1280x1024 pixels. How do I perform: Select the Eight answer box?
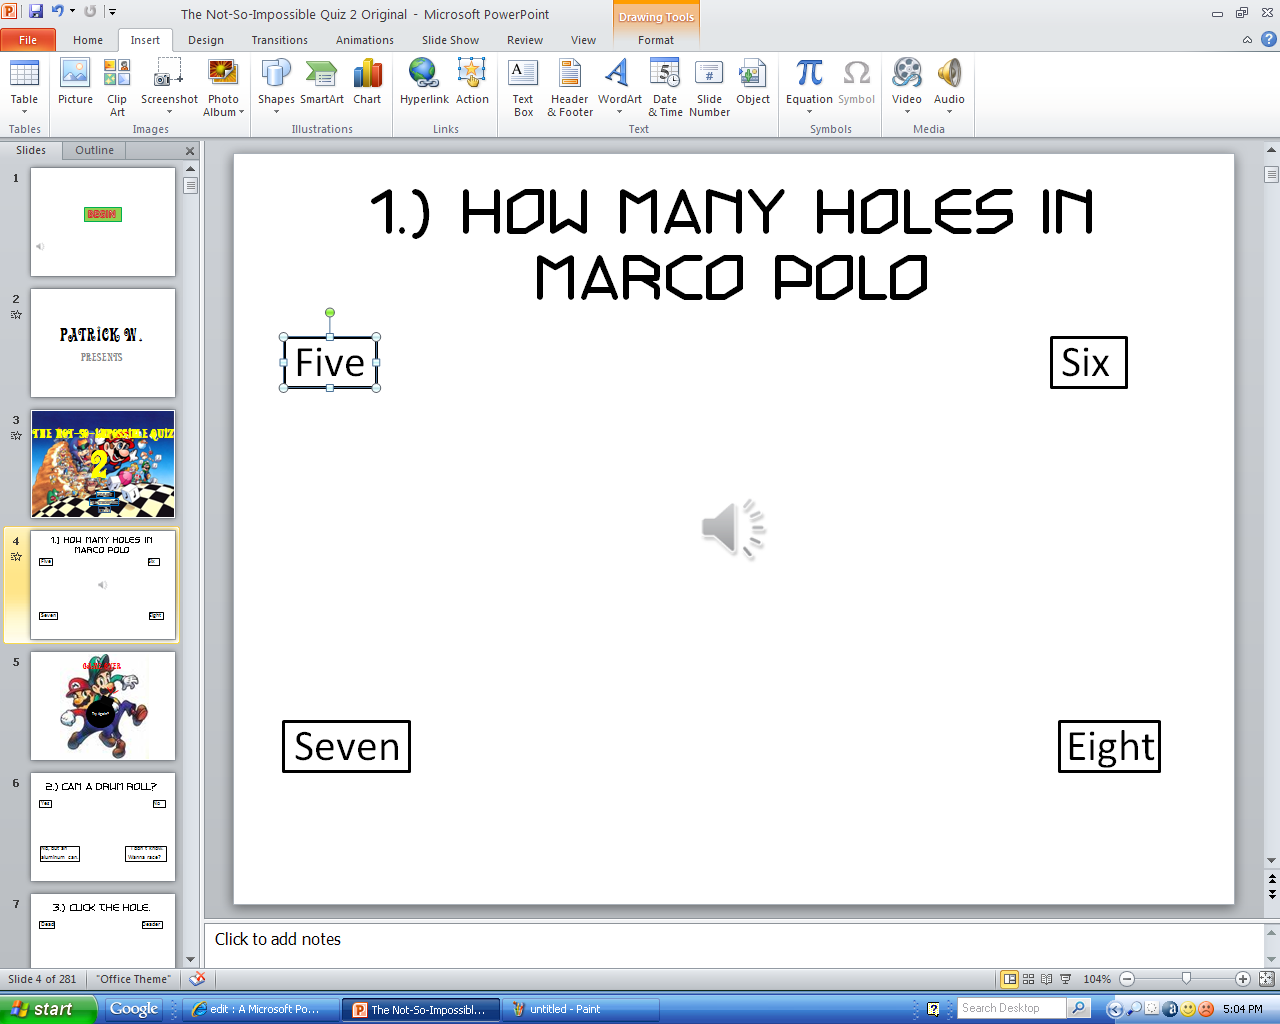(x=1109, y=746)
